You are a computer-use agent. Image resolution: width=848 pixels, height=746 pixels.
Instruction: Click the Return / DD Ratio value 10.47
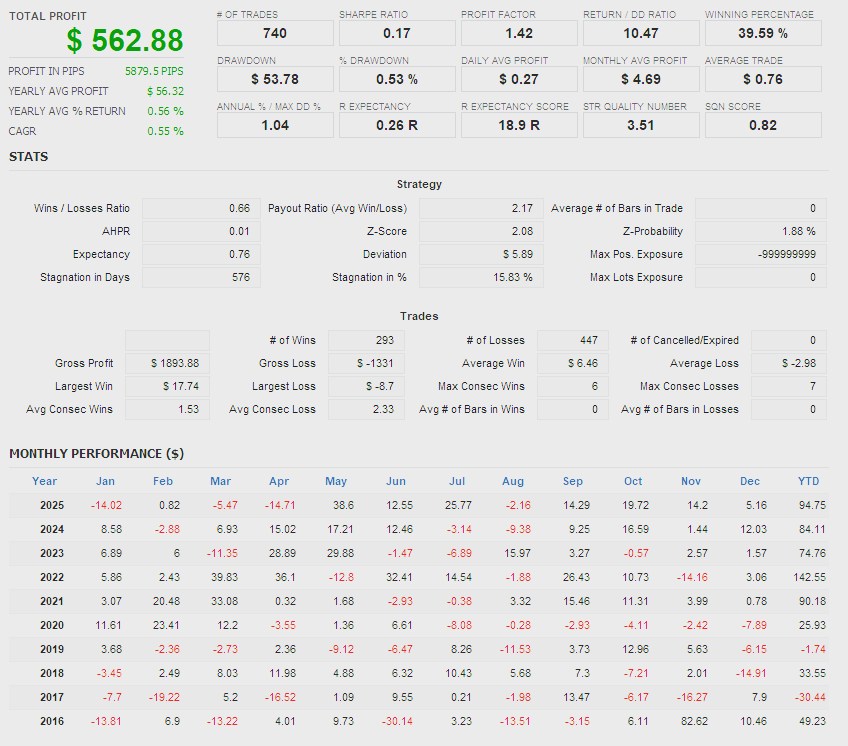coord(641,33)
